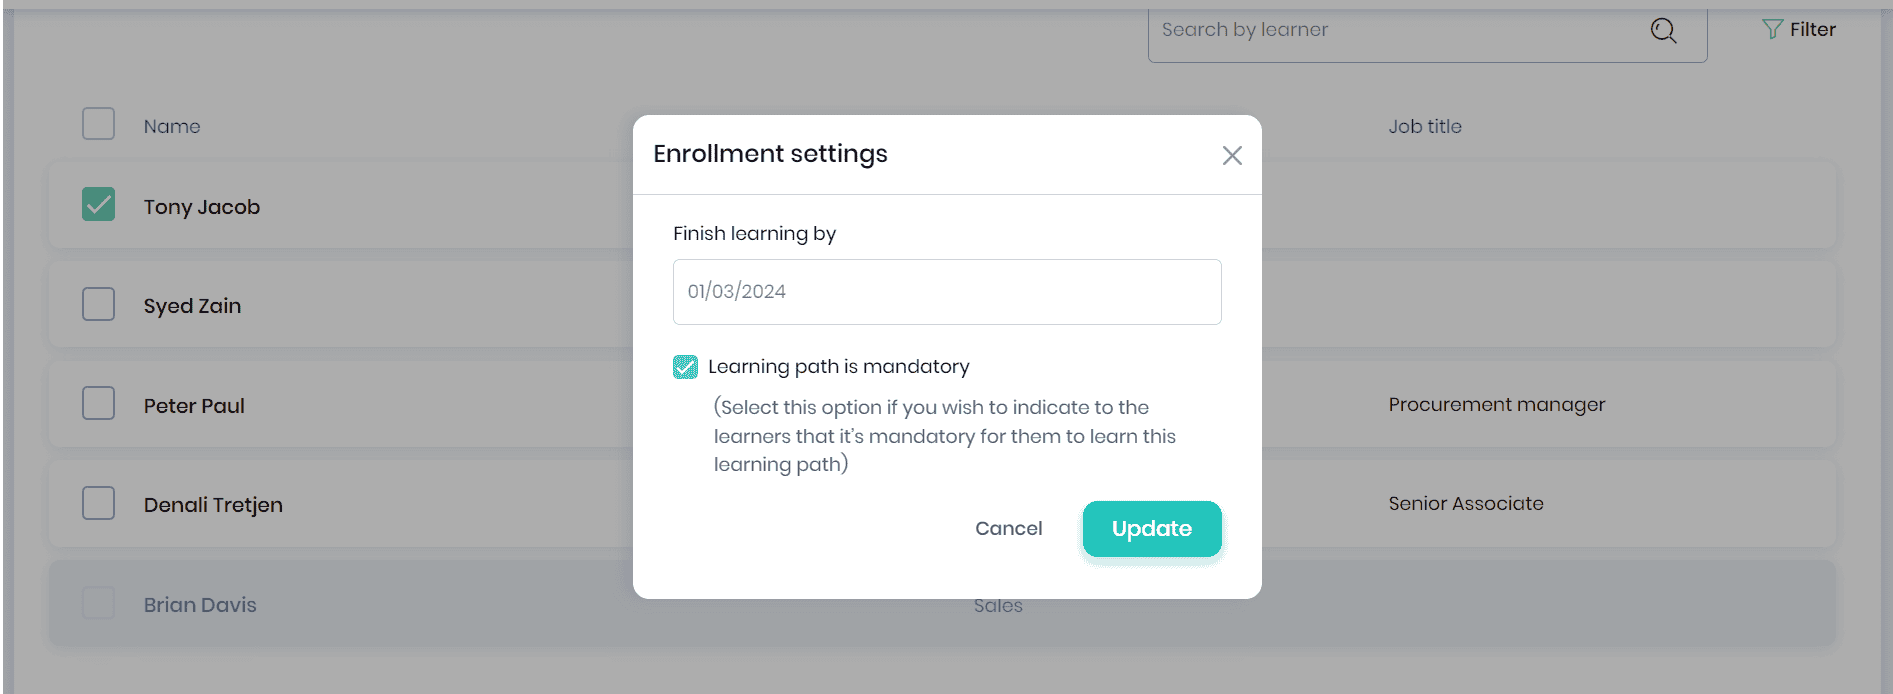Click the Name column header
The image size is (1893, 694).
pyautogui.click(x=172, y=127)
